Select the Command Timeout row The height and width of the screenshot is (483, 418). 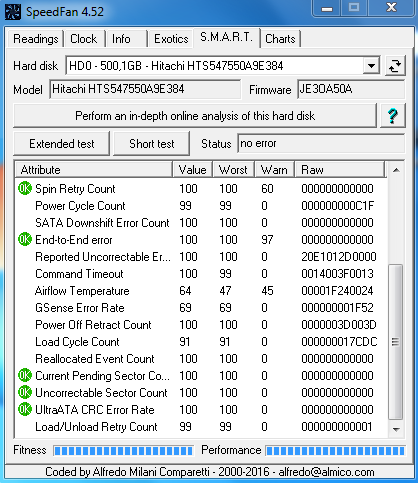coord(201,274)
